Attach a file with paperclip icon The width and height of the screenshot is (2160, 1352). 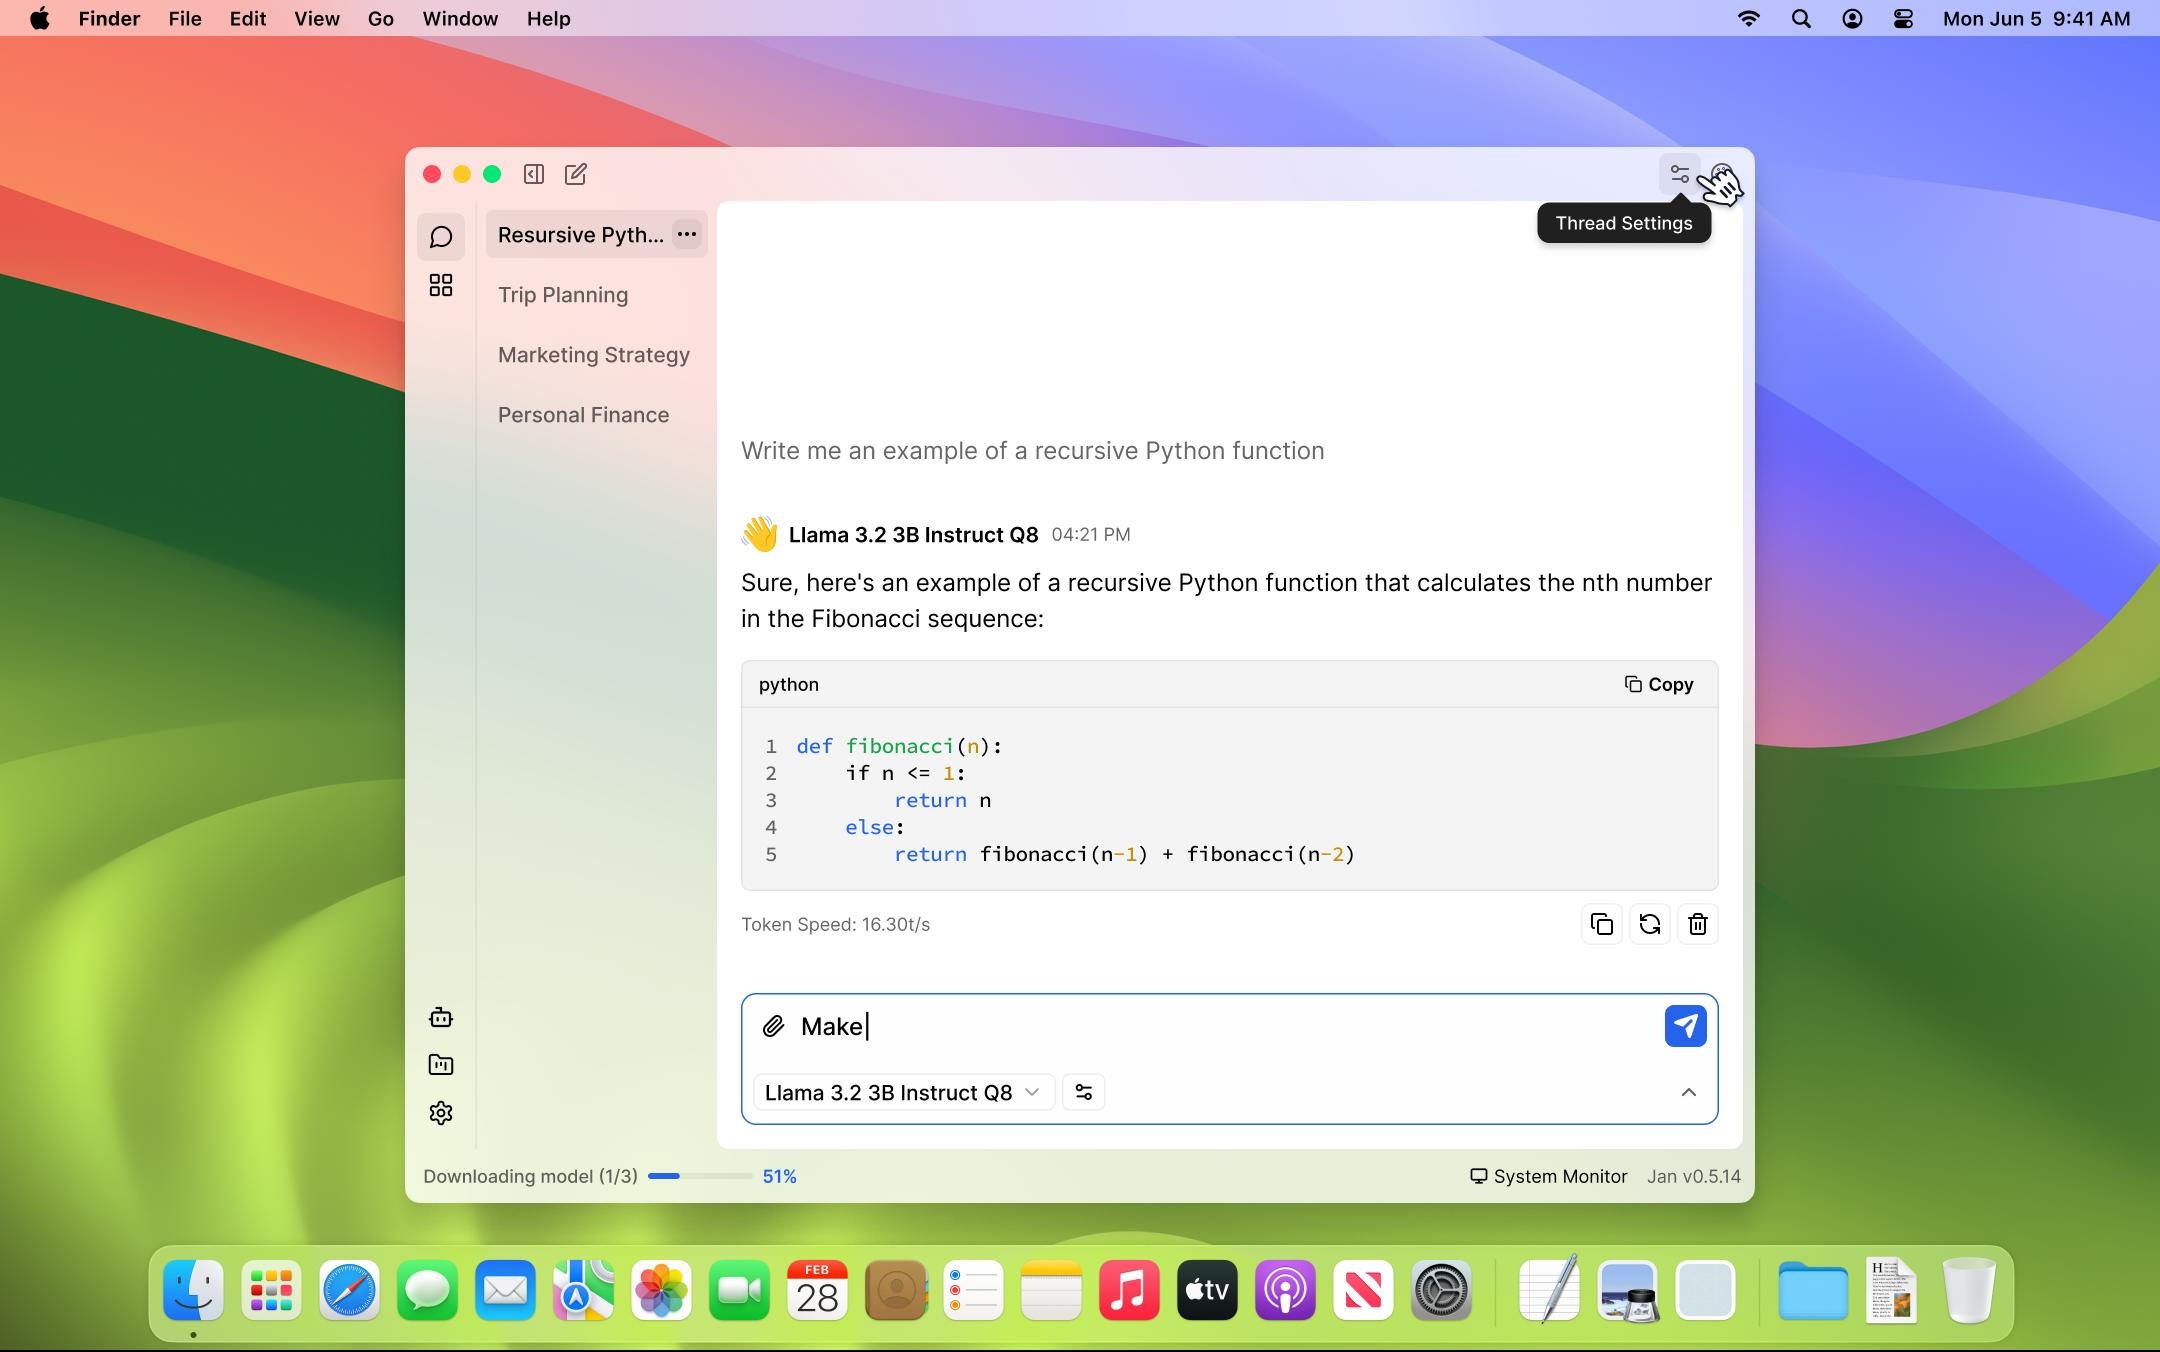773,1026
